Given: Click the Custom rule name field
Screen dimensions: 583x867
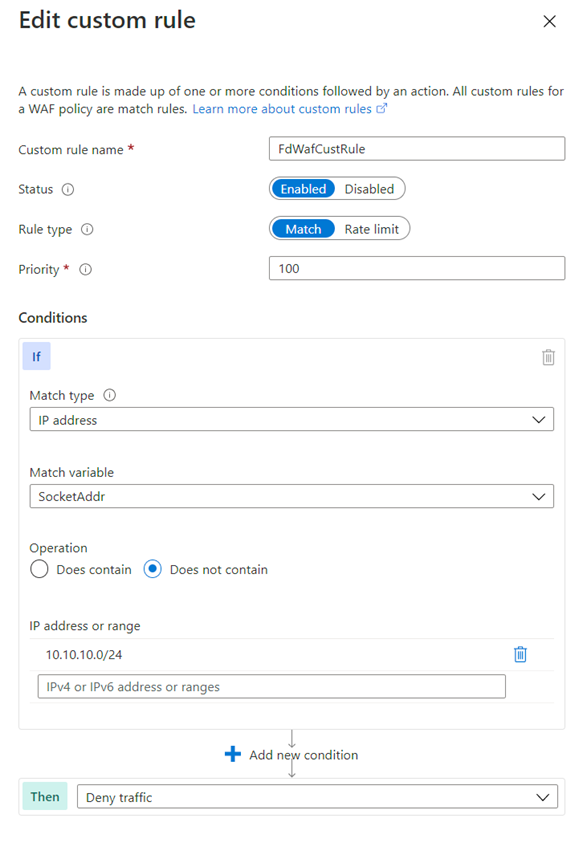Looking at the screenshot, I should coord(417,149).
